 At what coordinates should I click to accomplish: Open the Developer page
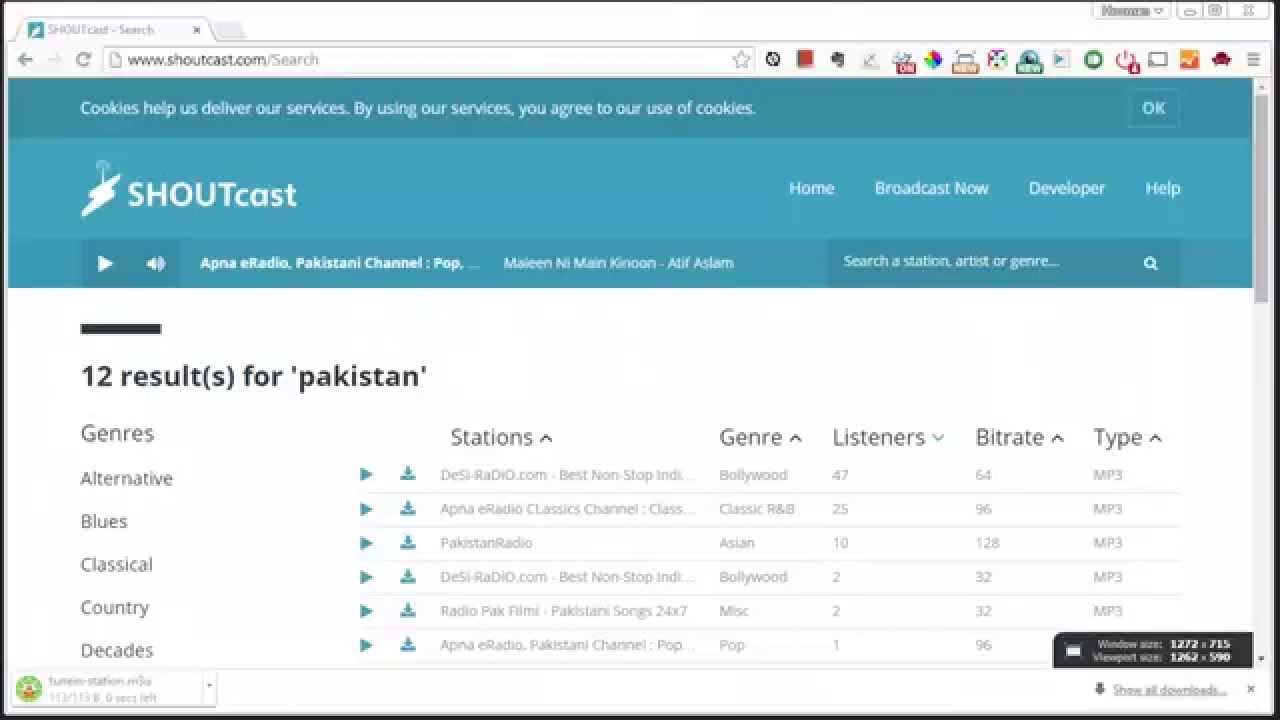[x=1066, y=188]
